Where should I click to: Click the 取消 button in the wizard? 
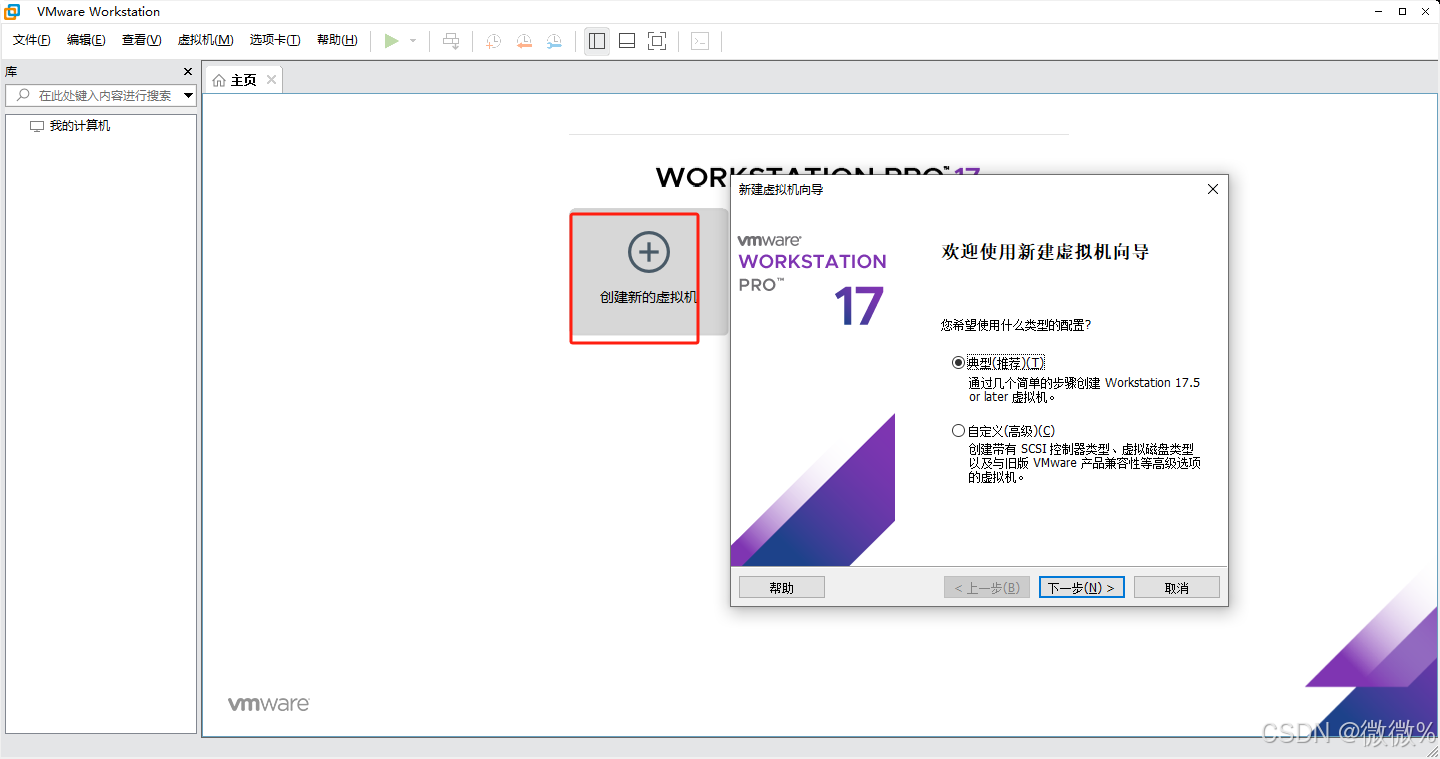(1177, 588)
